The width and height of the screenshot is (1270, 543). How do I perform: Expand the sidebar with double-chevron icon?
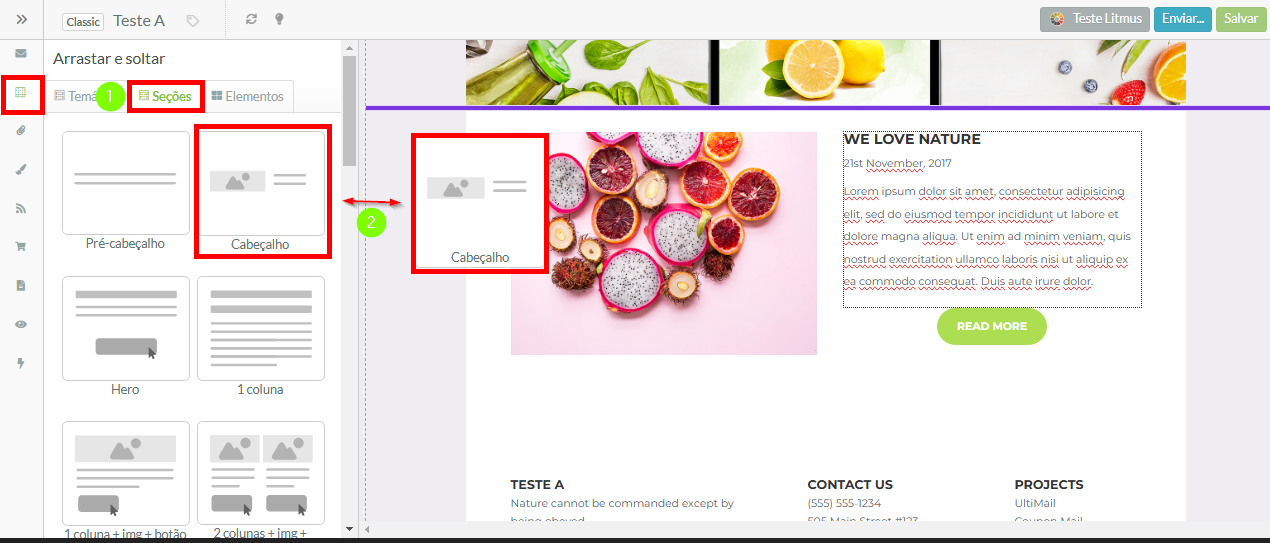[21, 19]
